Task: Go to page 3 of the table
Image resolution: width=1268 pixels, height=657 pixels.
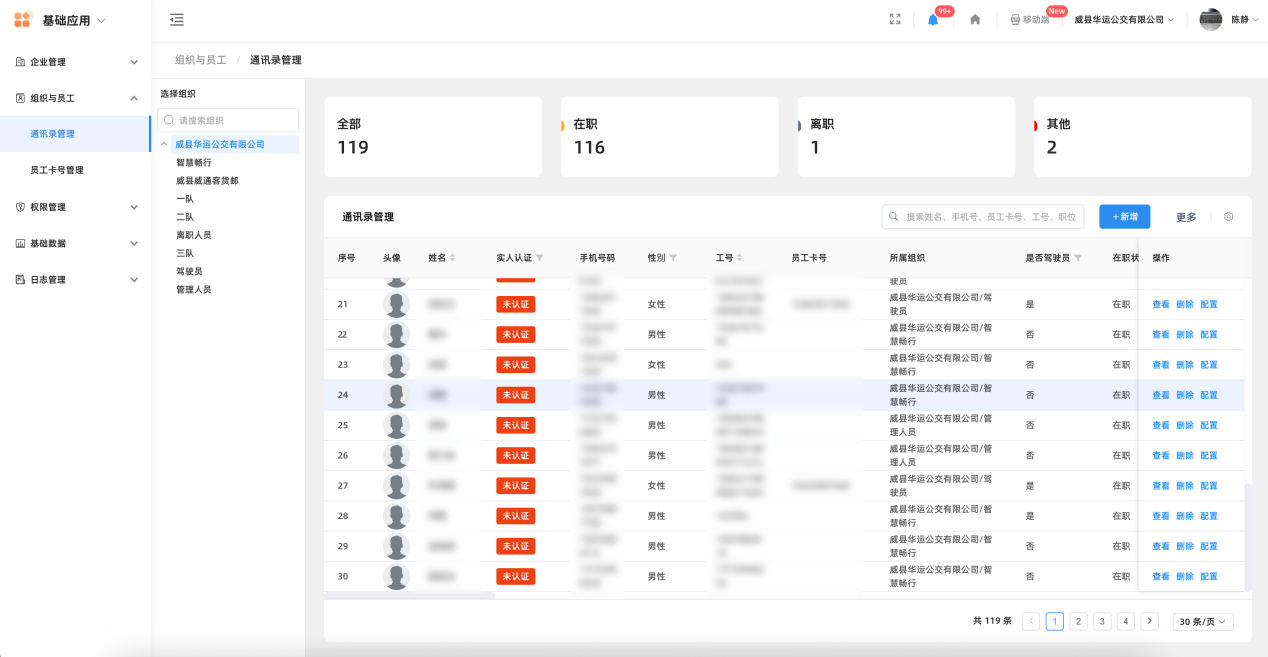Action: coord(1102,621)
